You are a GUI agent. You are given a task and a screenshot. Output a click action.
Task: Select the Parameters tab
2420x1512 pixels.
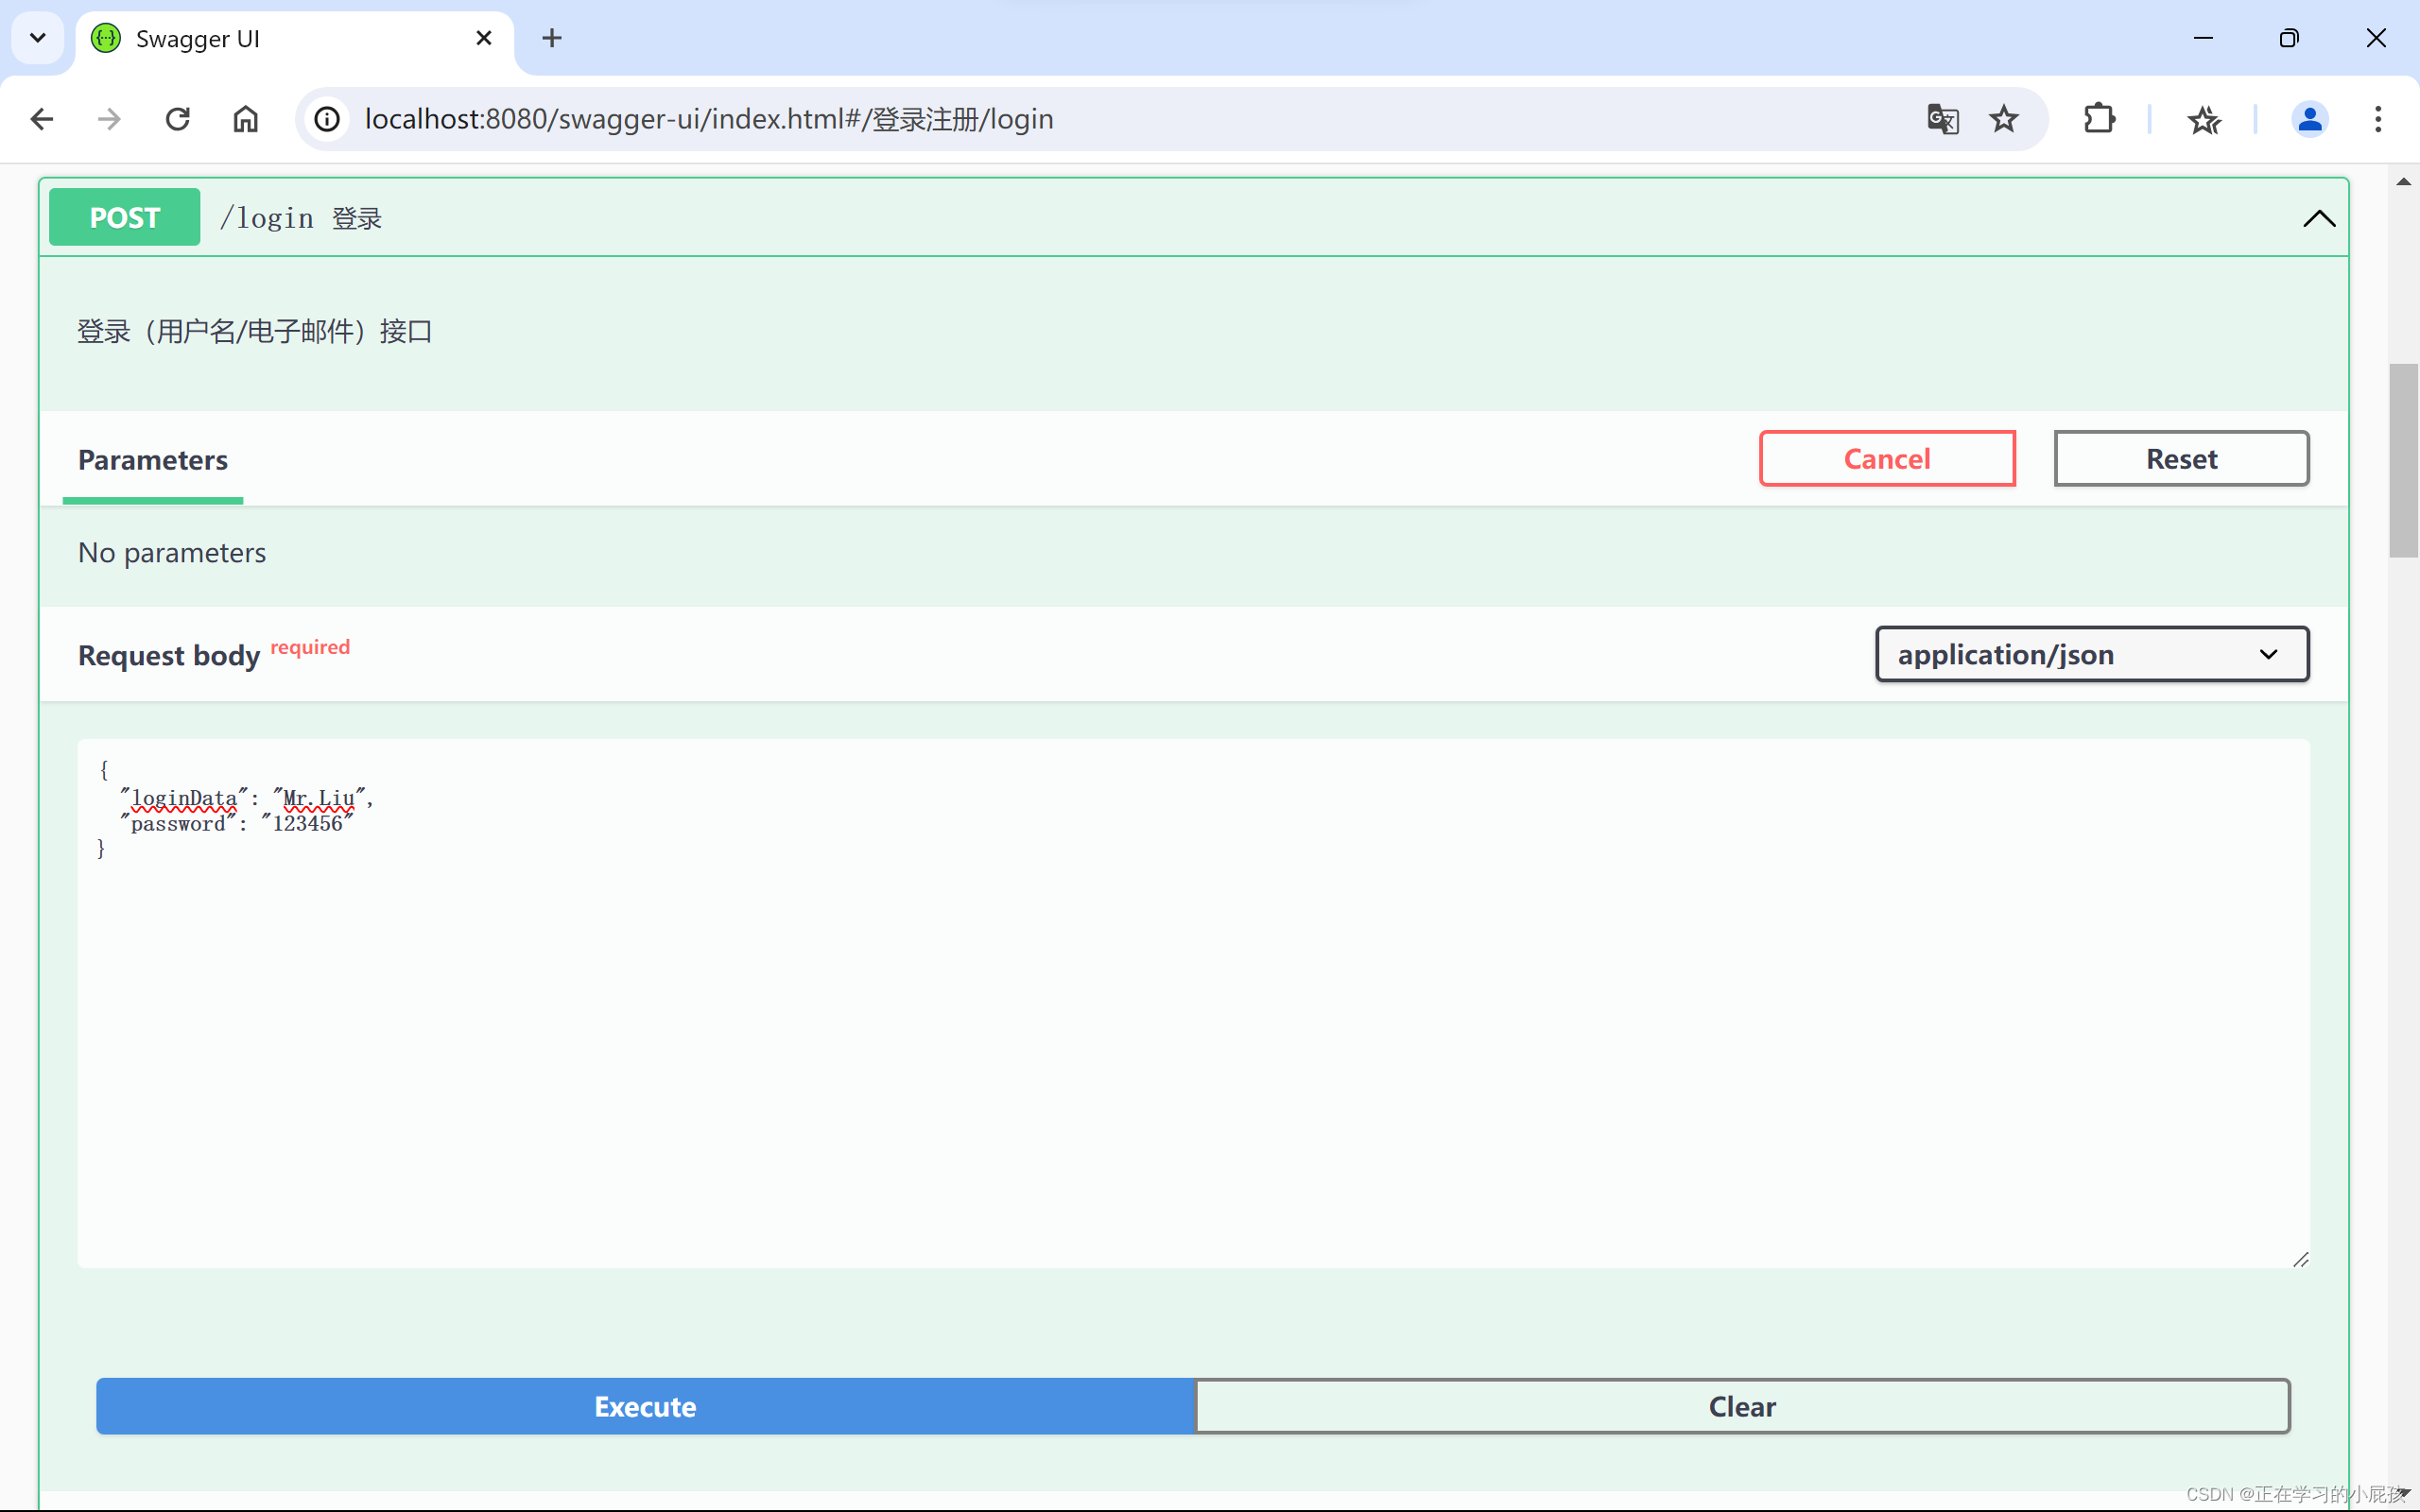point(153,459)
